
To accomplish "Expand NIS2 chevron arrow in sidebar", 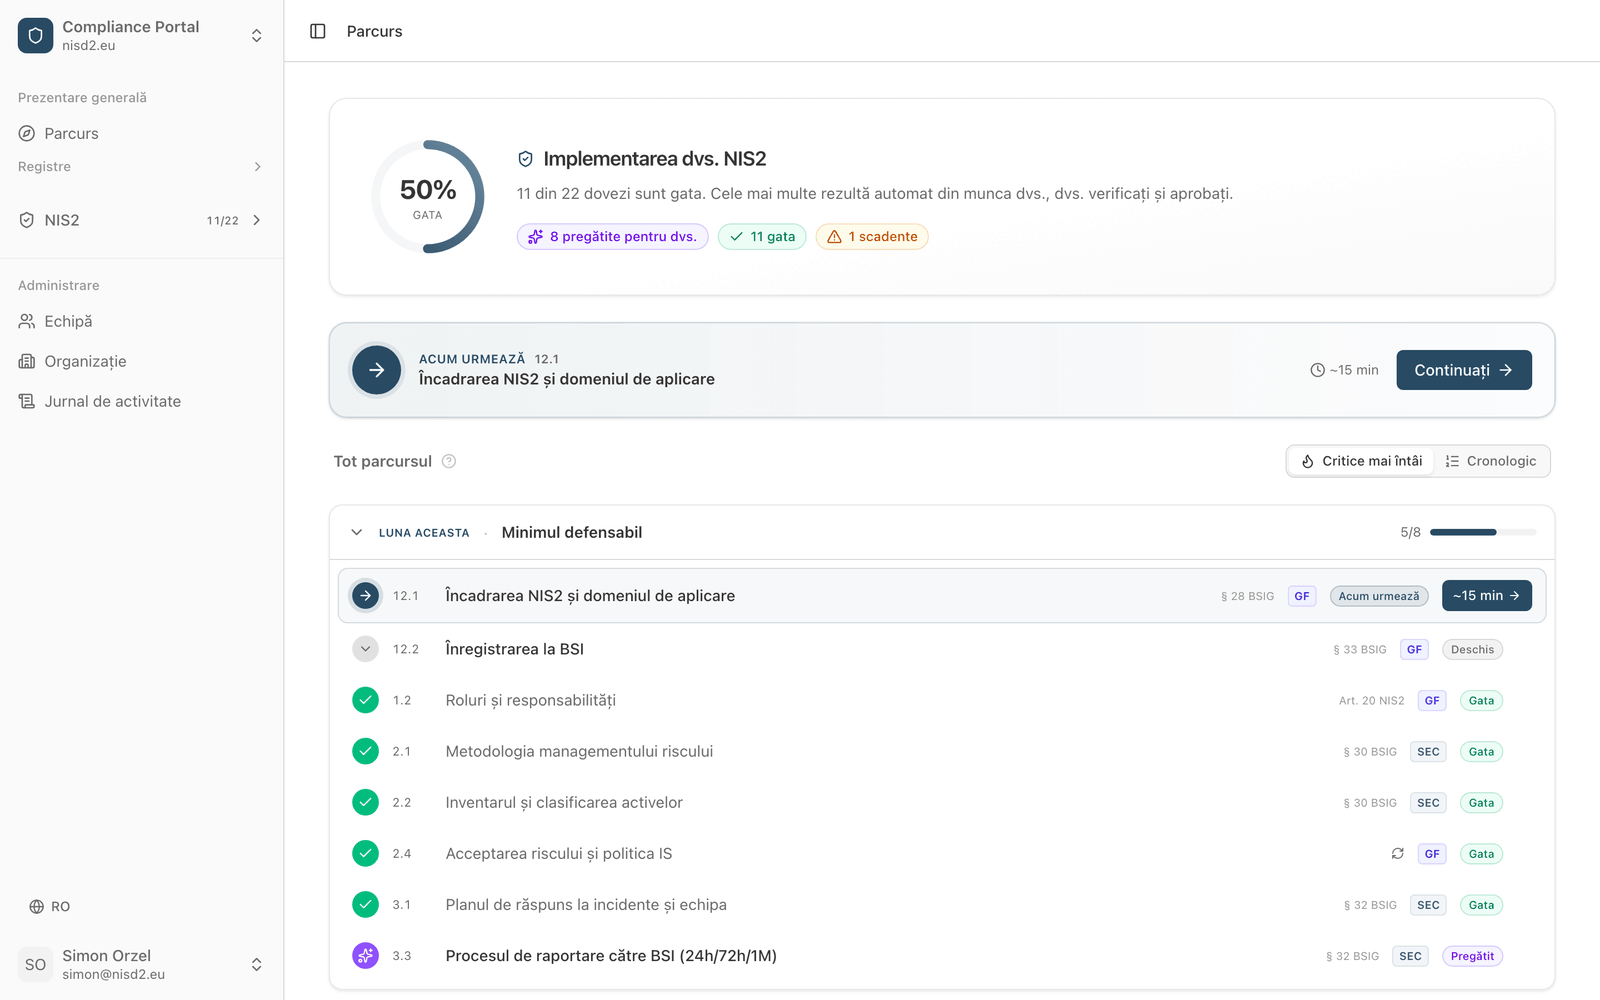I will click(257, 220).
